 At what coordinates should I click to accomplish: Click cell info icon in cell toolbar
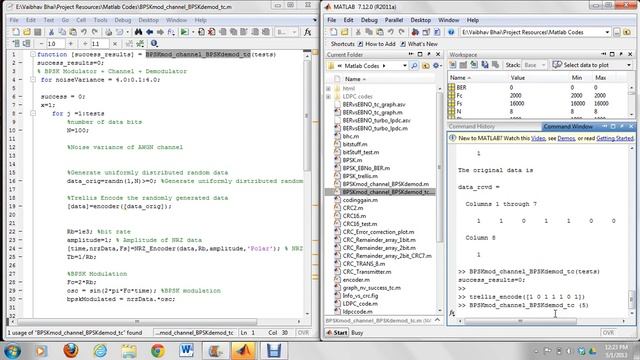pyautogui.click(x=154, y=44)
